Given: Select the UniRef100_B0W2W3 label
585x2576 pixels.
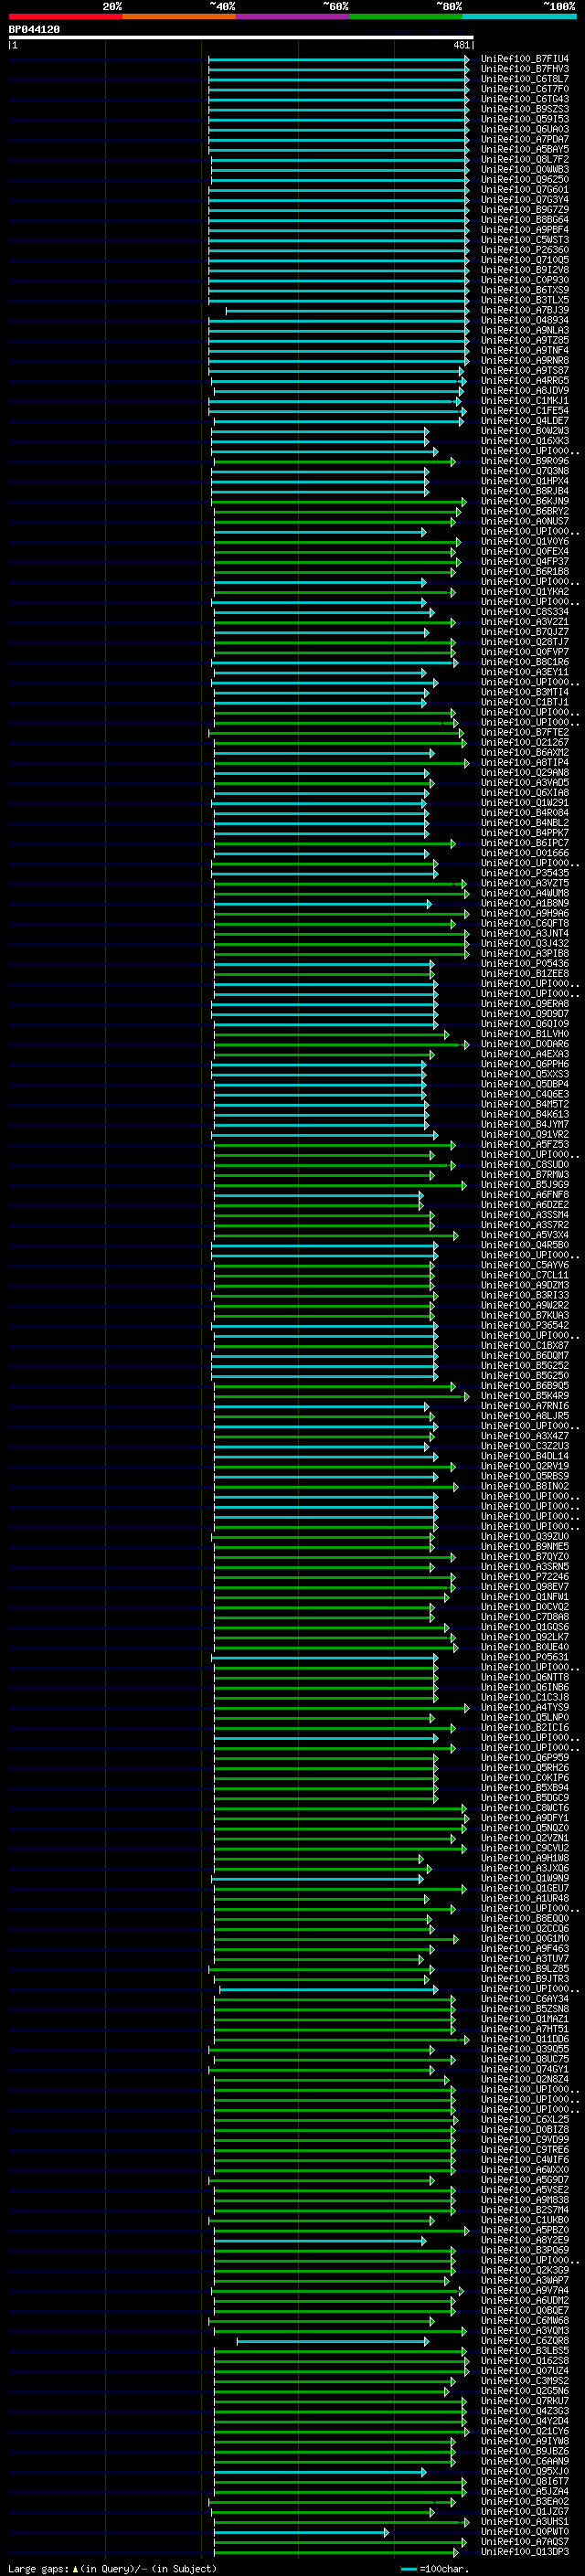Looking at the screenshot, I should (x=524, y=431).
